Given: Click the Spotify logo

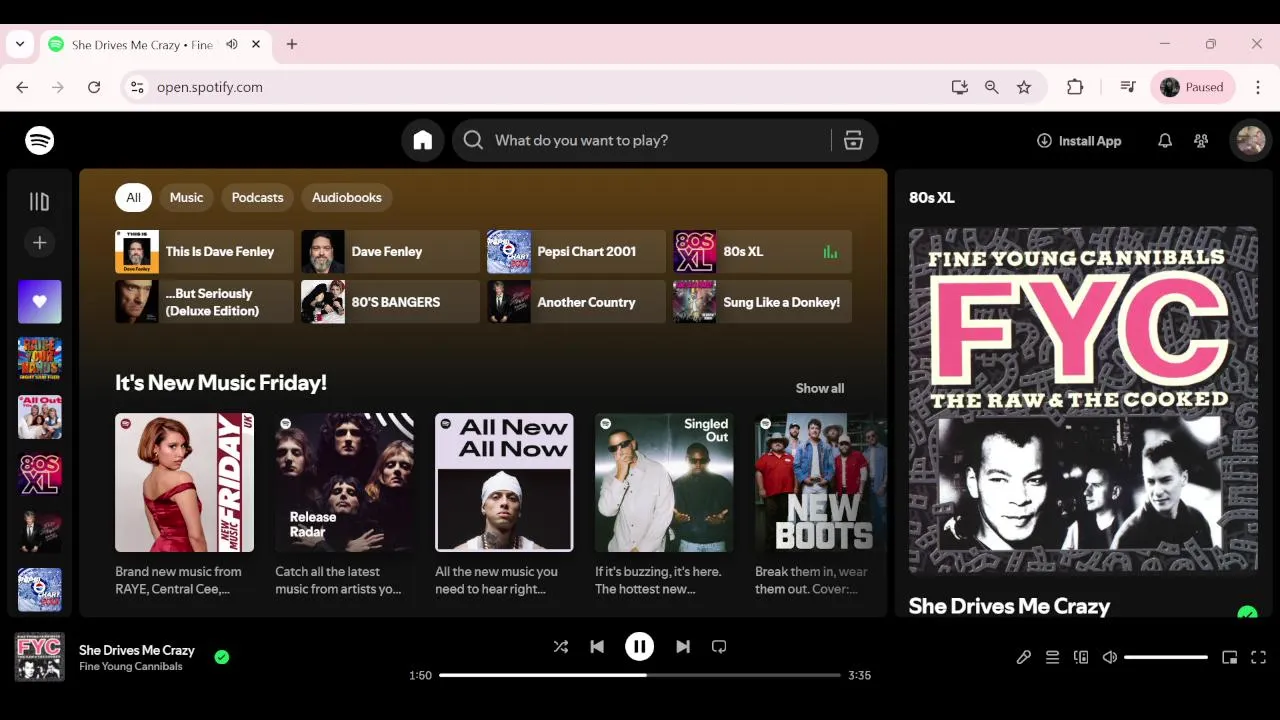Looking at the screenshot, I should point(40,141).
